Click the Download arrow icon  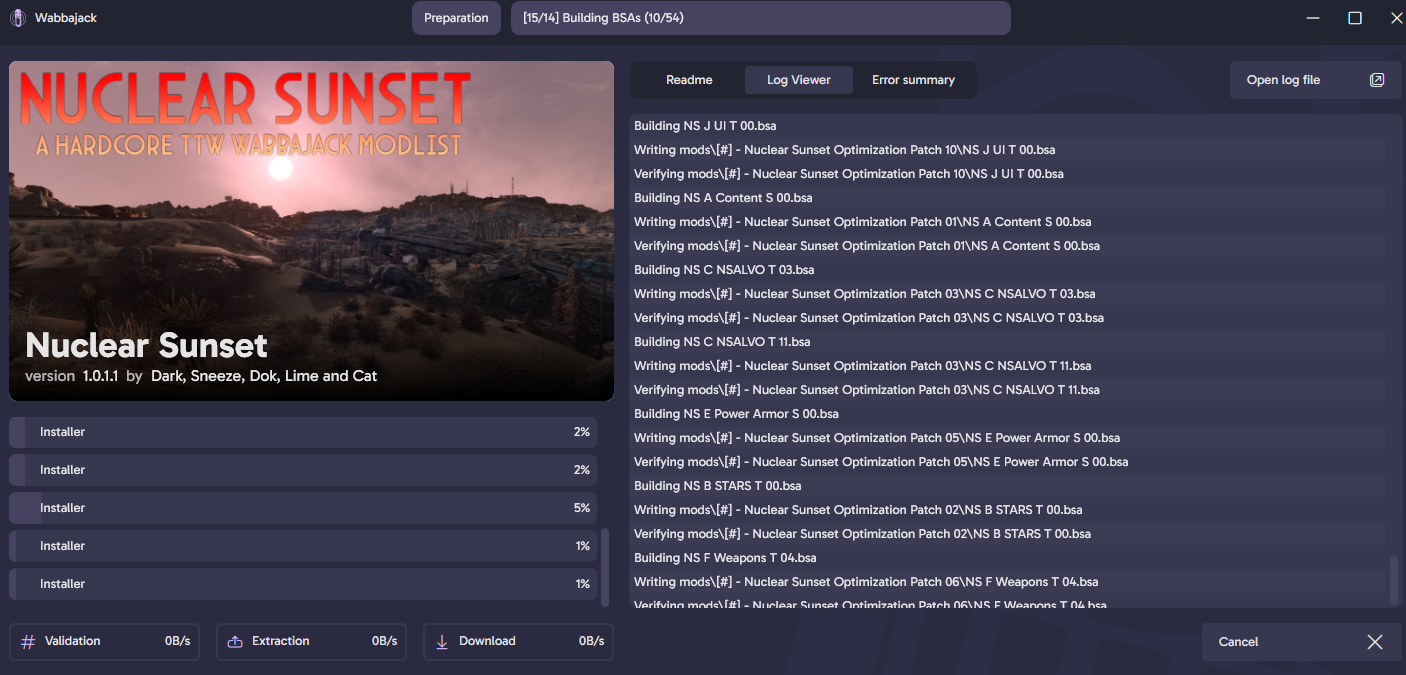tap(442, 642)
